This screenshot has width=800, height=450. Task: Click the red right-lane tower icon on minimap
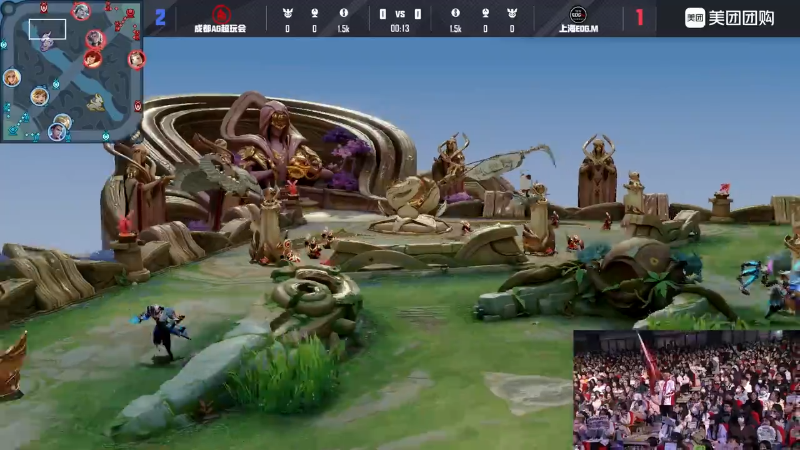coord(138,106)
